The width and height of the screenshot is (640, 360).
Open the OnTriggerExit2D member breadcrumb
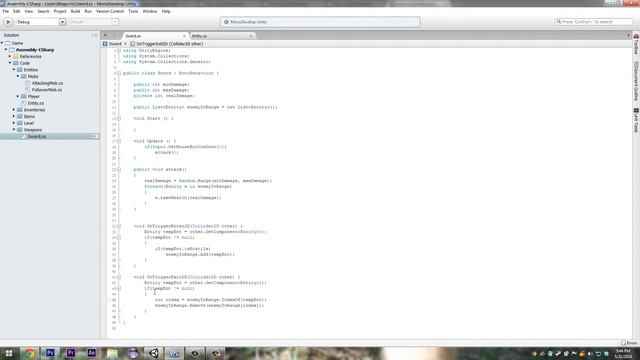click(x=167, y=44)
